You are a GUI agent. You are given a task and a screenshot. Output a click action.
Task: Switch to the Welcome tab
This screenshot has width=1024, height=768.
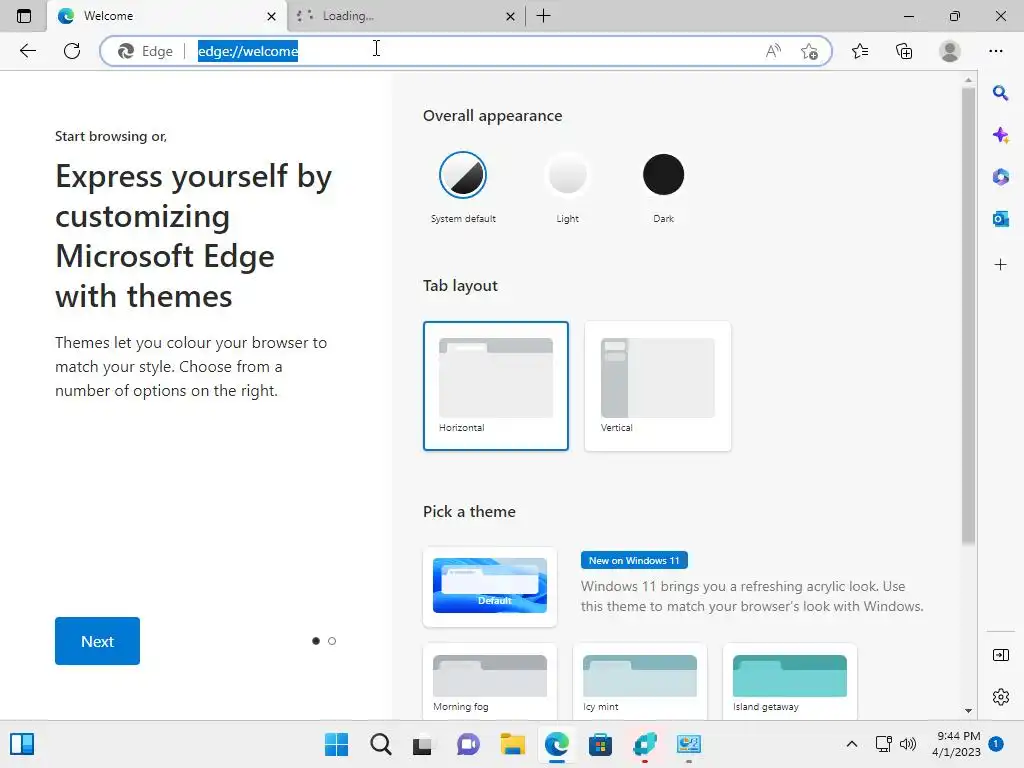click(x=167, y=16)
